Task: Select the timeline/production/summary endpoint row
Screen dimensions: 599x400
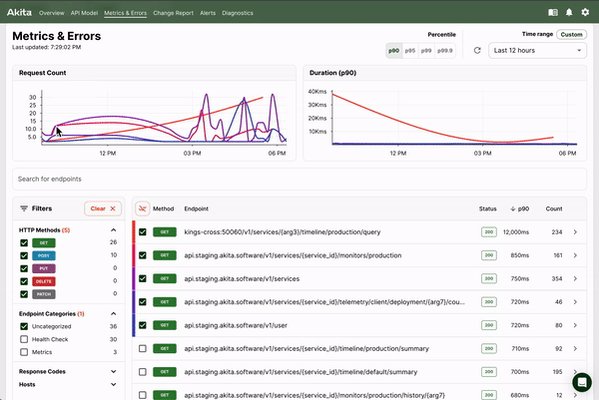Action: pyautogui.click(x=142, y=348)
